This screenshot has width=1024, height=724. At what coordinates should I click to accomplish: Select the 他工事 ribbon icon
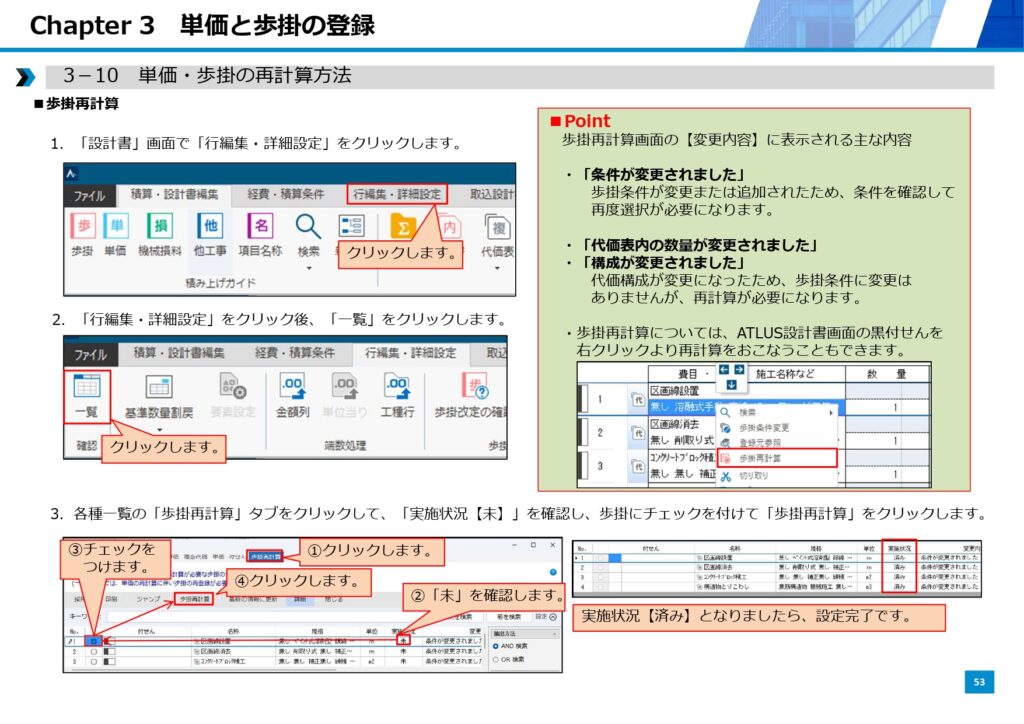tap(209, 226)
